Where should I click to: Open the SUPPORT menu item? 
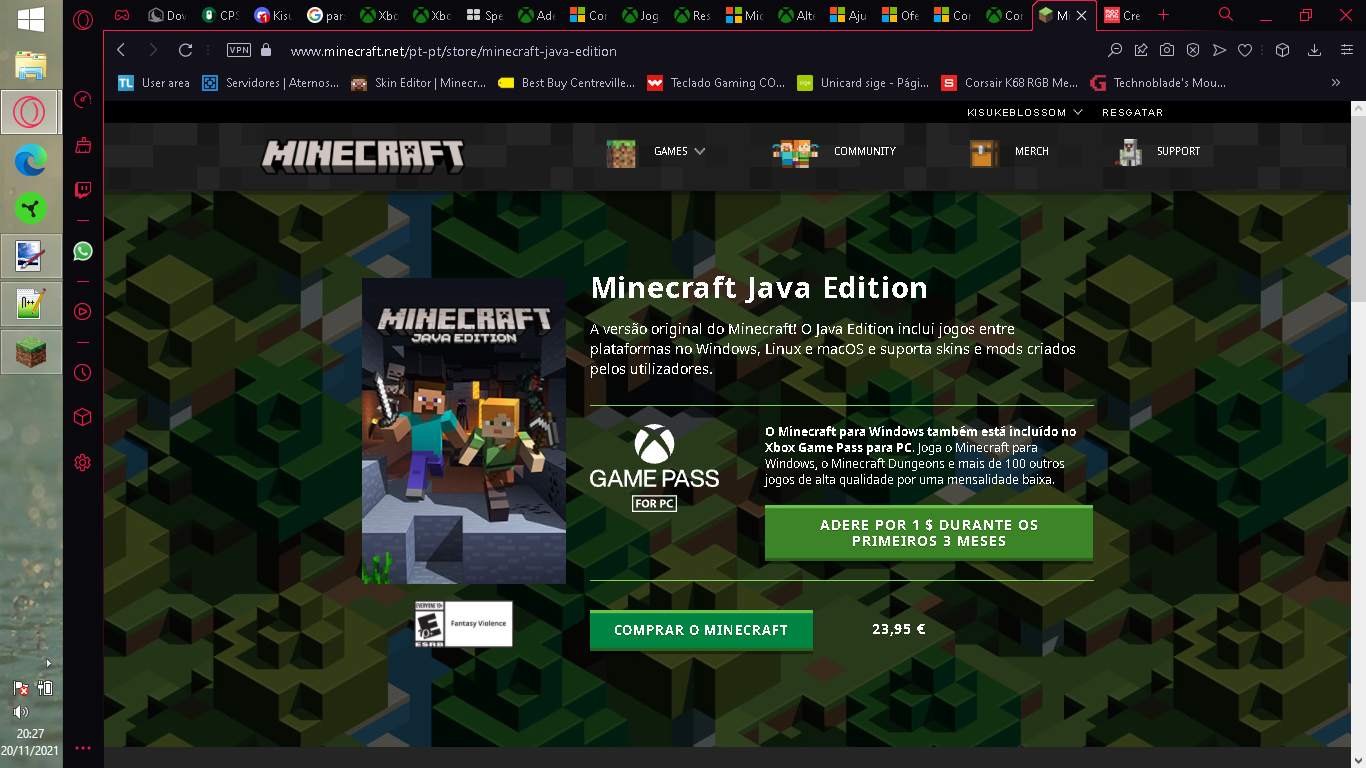[1157, 152]
